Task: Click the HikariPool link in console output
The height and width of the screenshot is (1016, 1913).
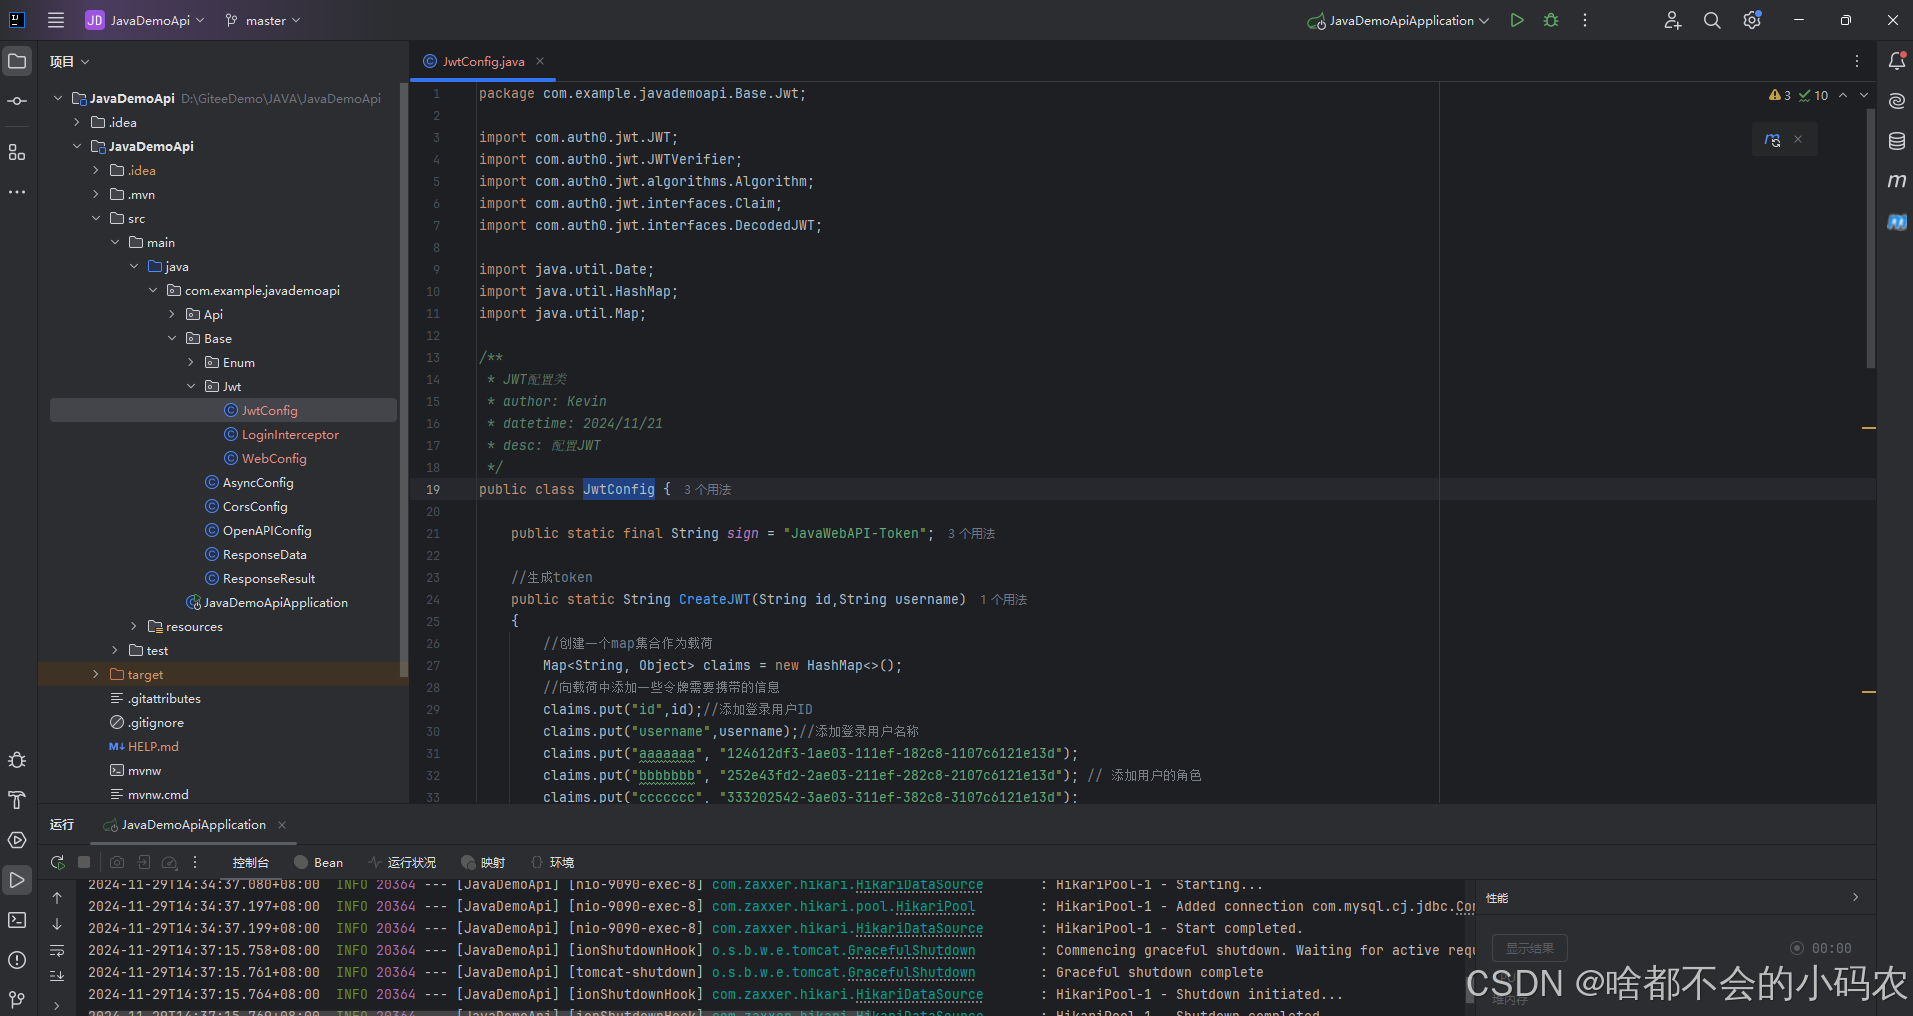Action: 936,907
